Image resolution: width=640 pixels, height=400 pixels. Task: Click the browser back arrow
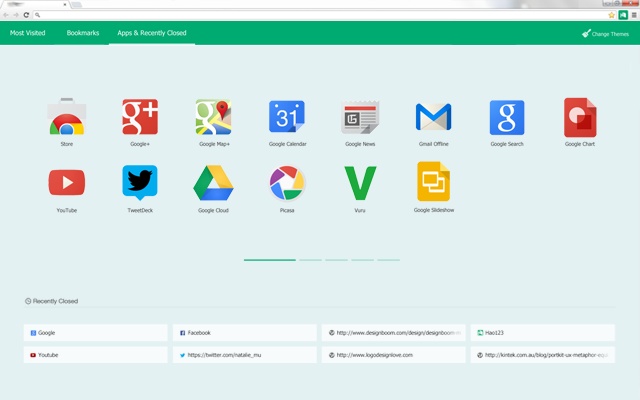tap(6, 15)
